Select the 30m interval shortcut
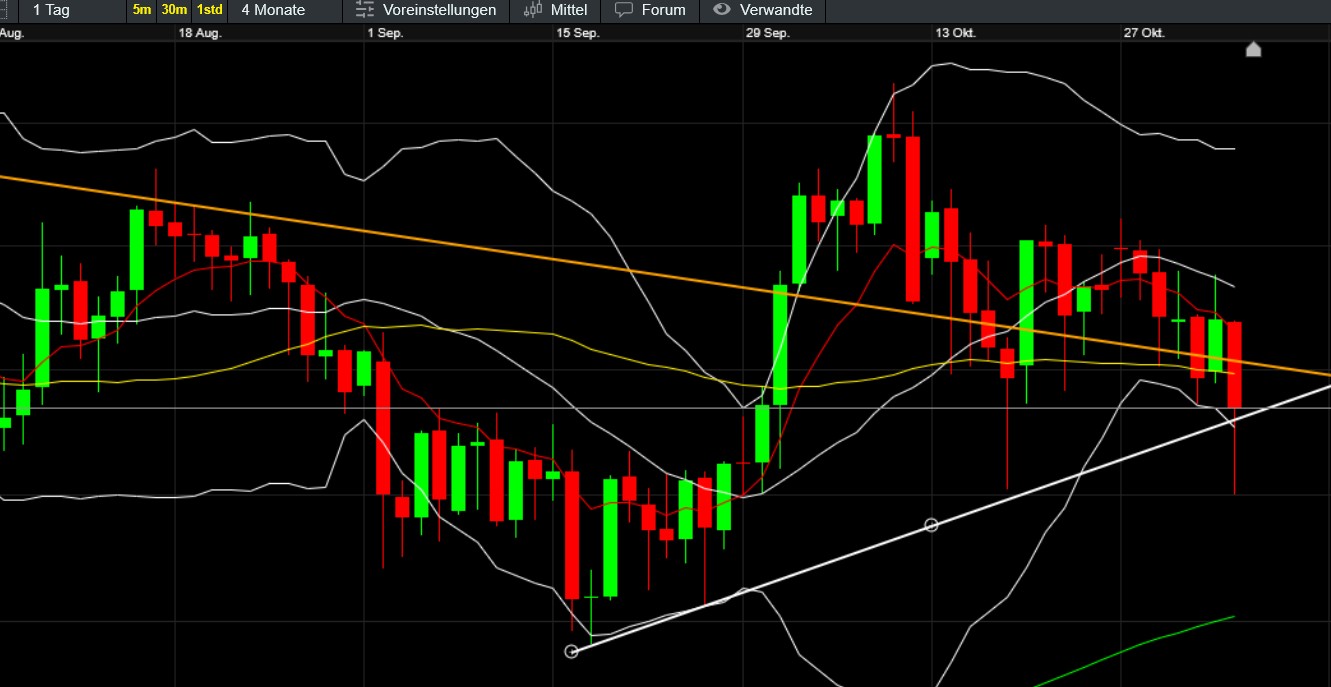Screen dimensions: 1331x687 click(174, 10)
